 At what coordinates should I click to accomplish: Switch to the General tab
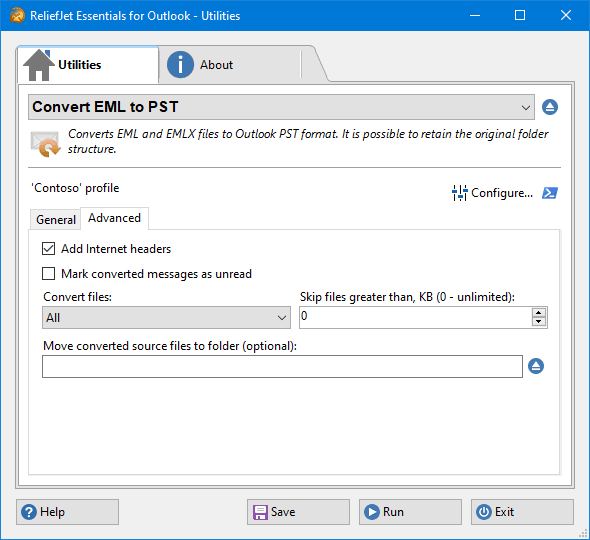click(56, 219)
